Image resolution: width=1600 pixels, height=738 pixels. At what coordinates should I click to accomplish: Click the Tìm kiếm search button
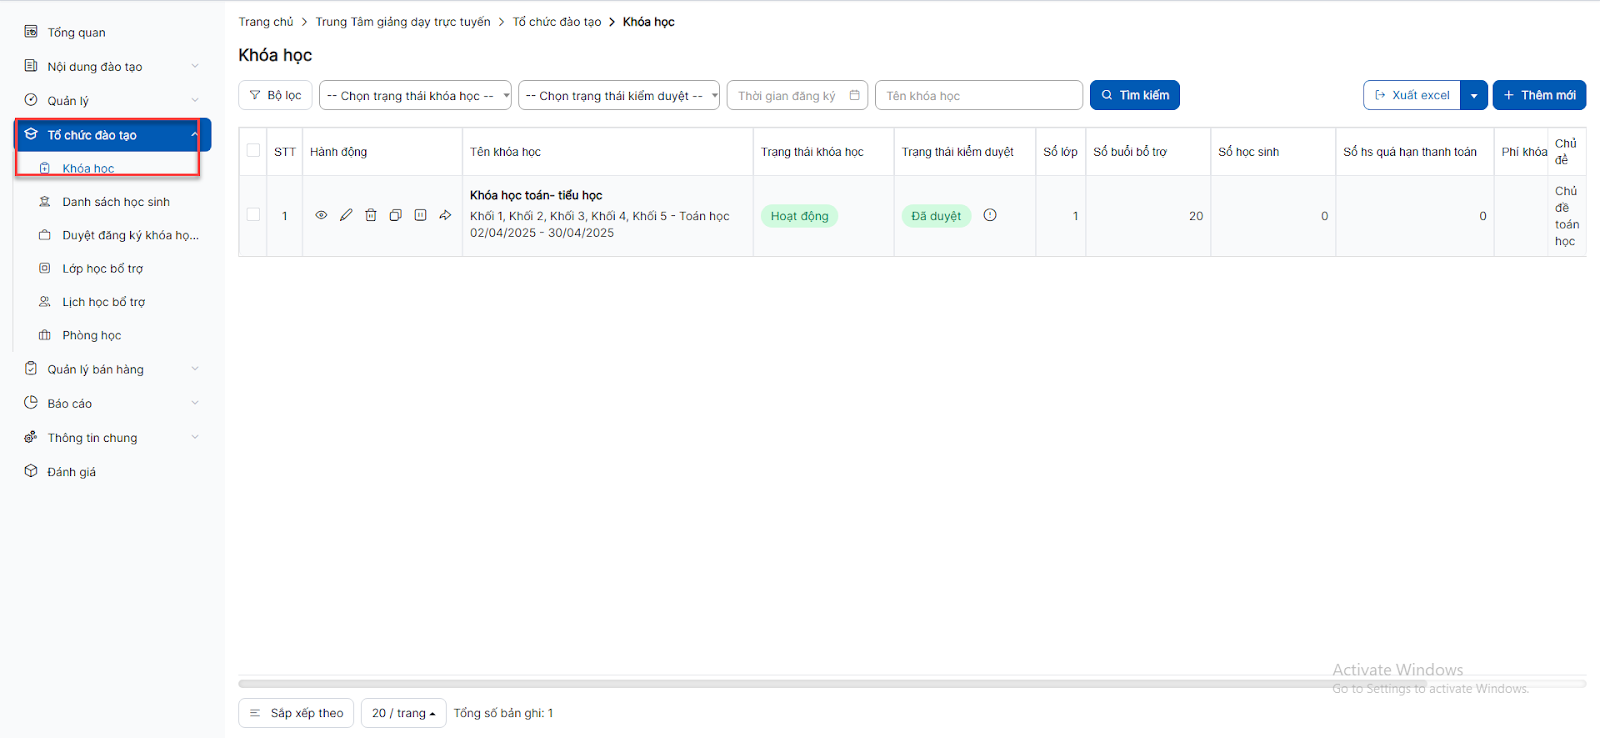[x=1135, y=95]
